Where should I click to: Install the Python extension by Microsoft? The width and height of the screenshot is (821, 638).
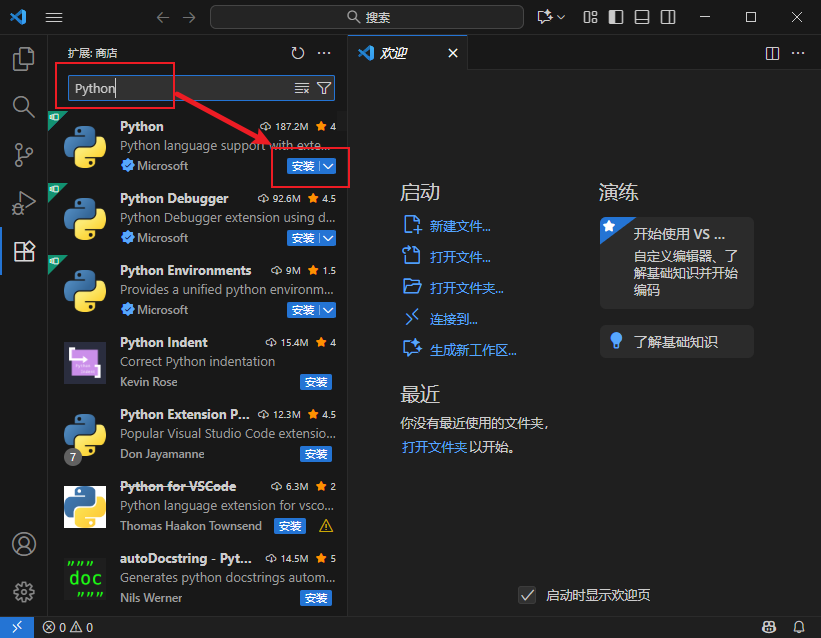point(303,165)
